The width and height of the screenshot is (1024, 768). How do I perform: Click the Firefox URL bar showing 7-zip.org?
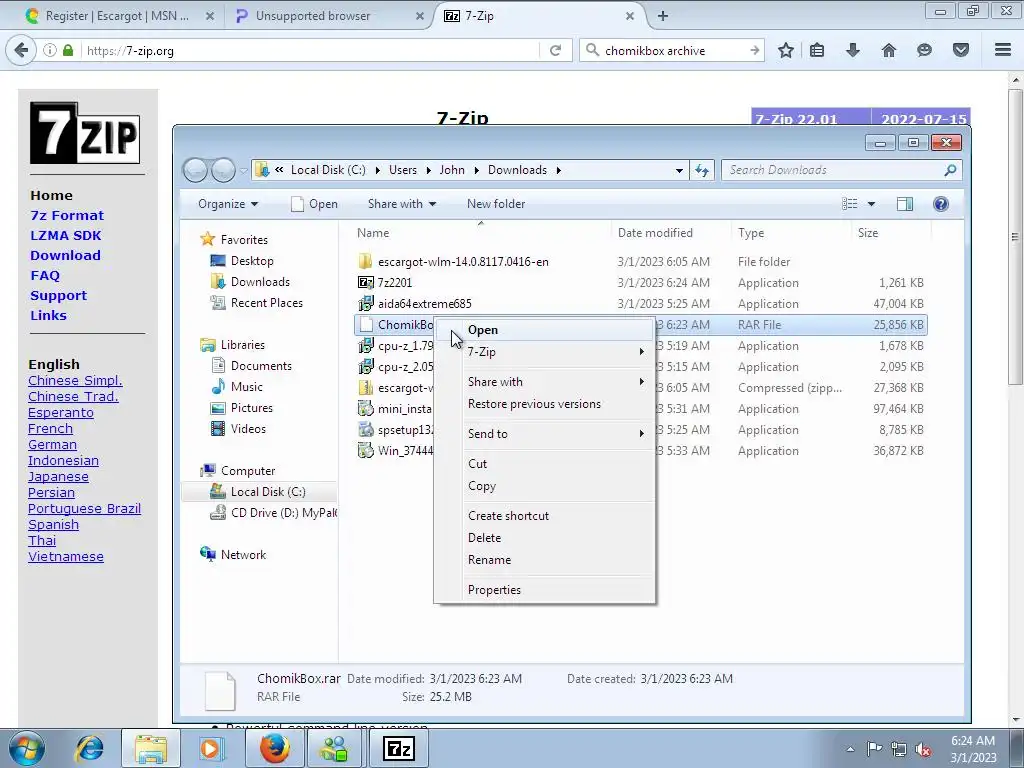pyautogui.click(x=310, y=50)
